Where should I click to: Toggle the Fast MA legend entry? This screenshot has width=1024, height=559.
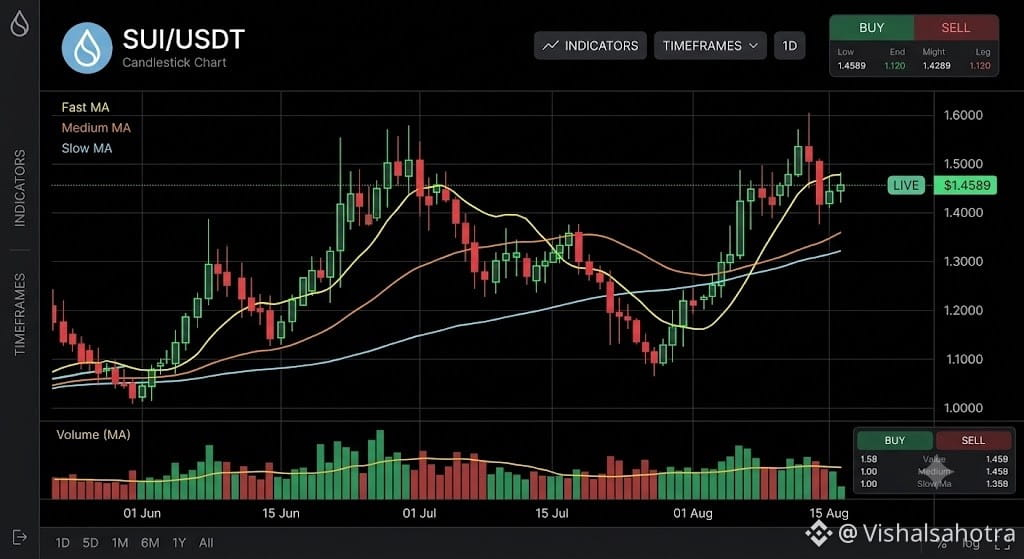[86, 107]
